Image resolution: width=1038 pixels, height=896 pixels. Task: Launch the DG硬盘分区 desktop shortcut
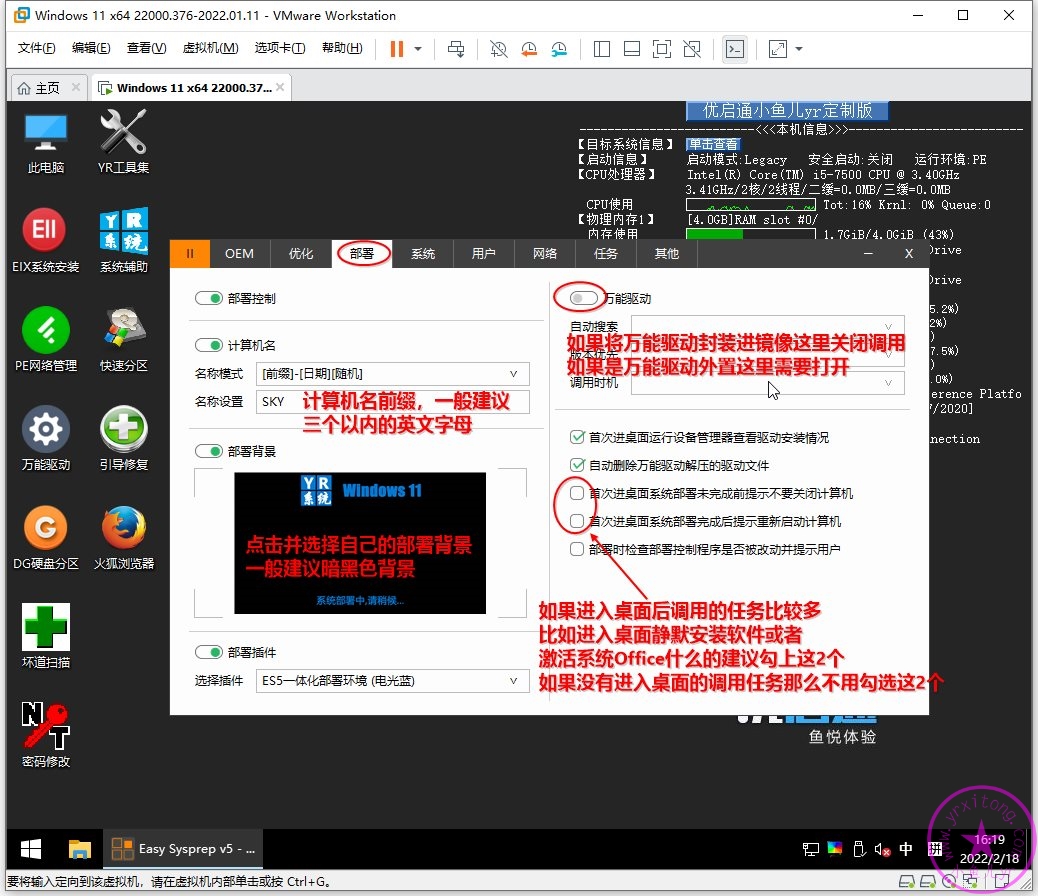[46, 537]
